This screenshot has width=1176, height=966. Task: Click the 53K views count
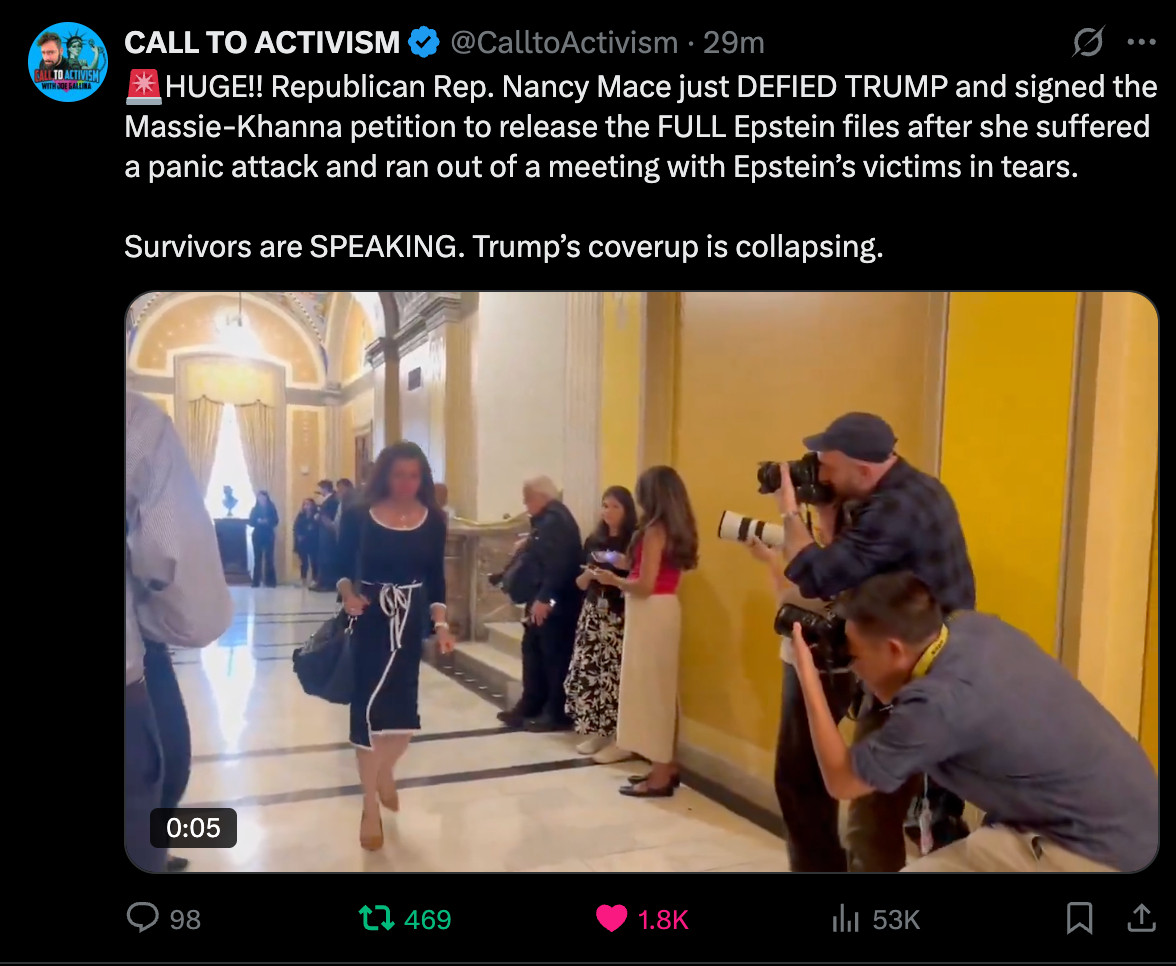click(x=896, y=920)
